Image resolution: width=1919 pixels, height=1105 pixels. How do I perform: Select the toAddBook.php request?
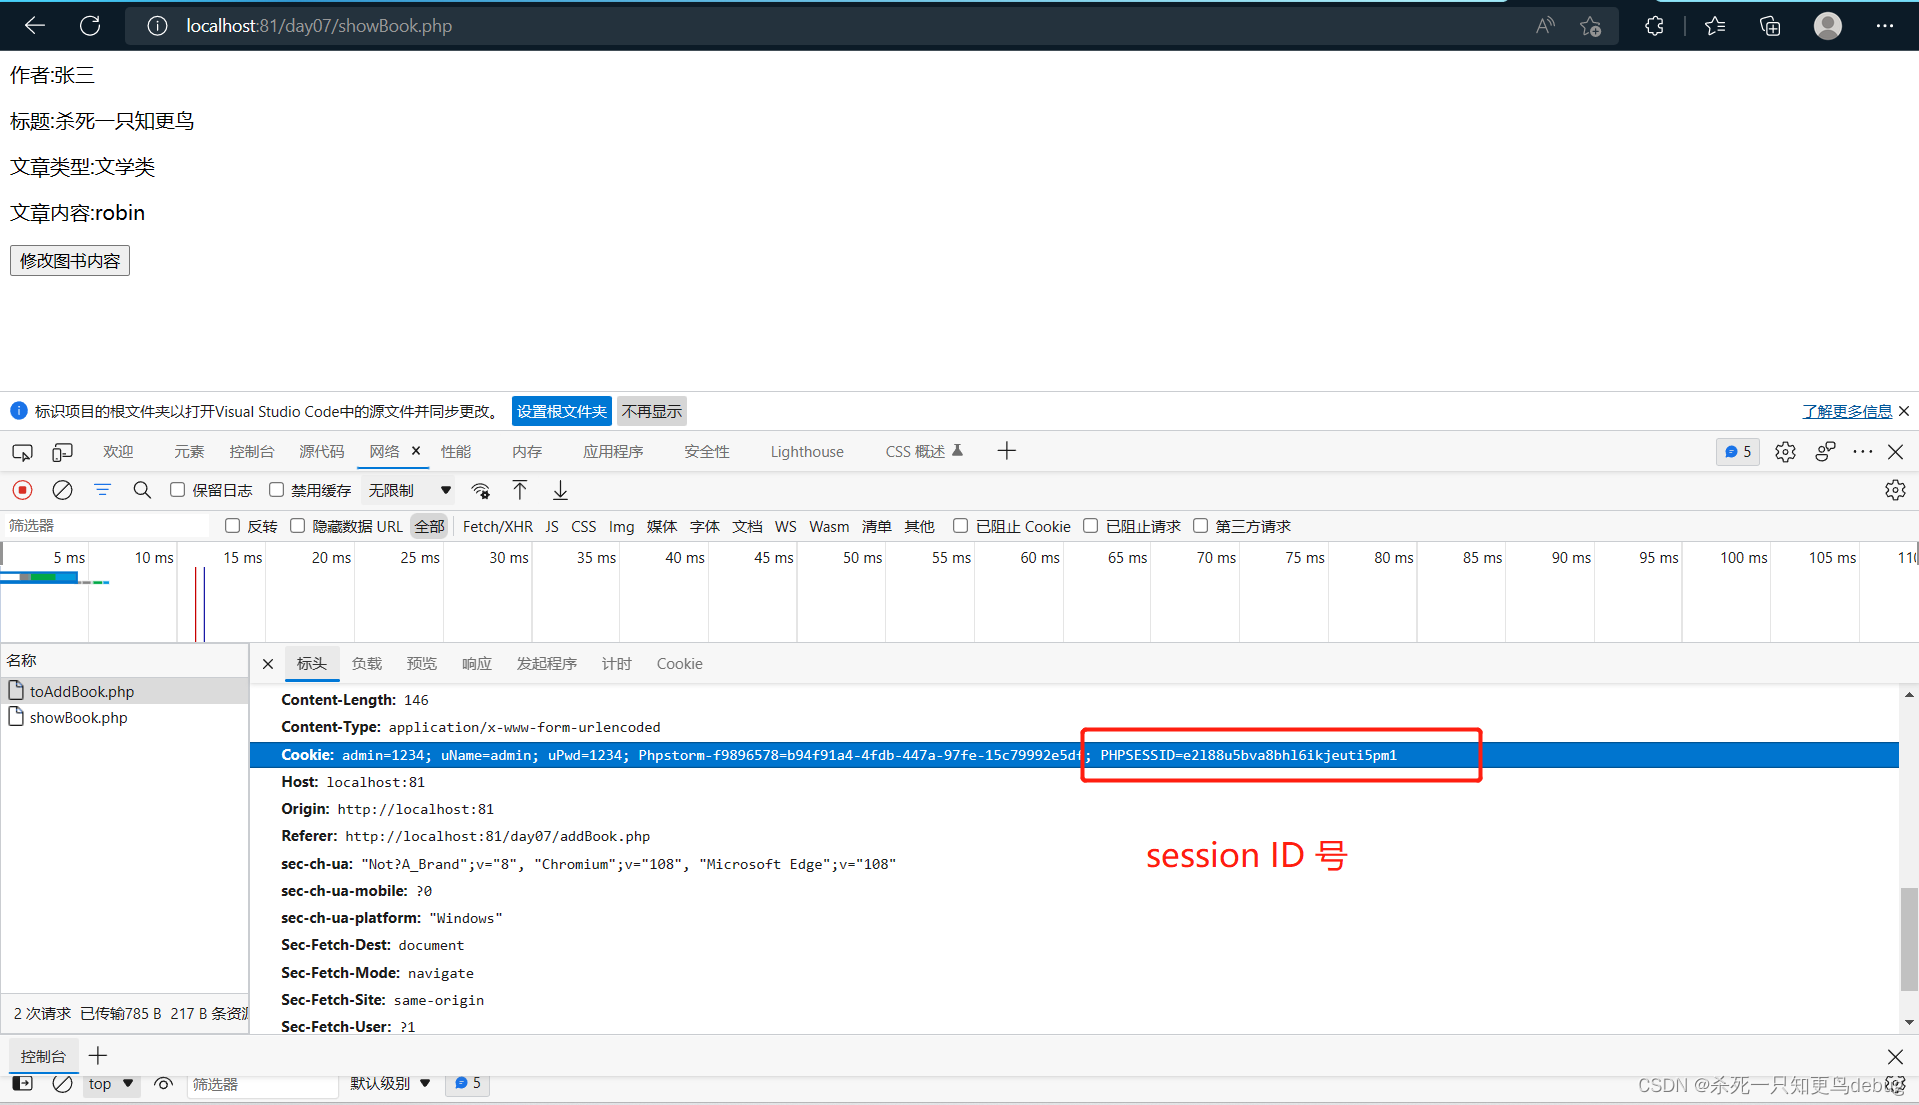(124, 691)
